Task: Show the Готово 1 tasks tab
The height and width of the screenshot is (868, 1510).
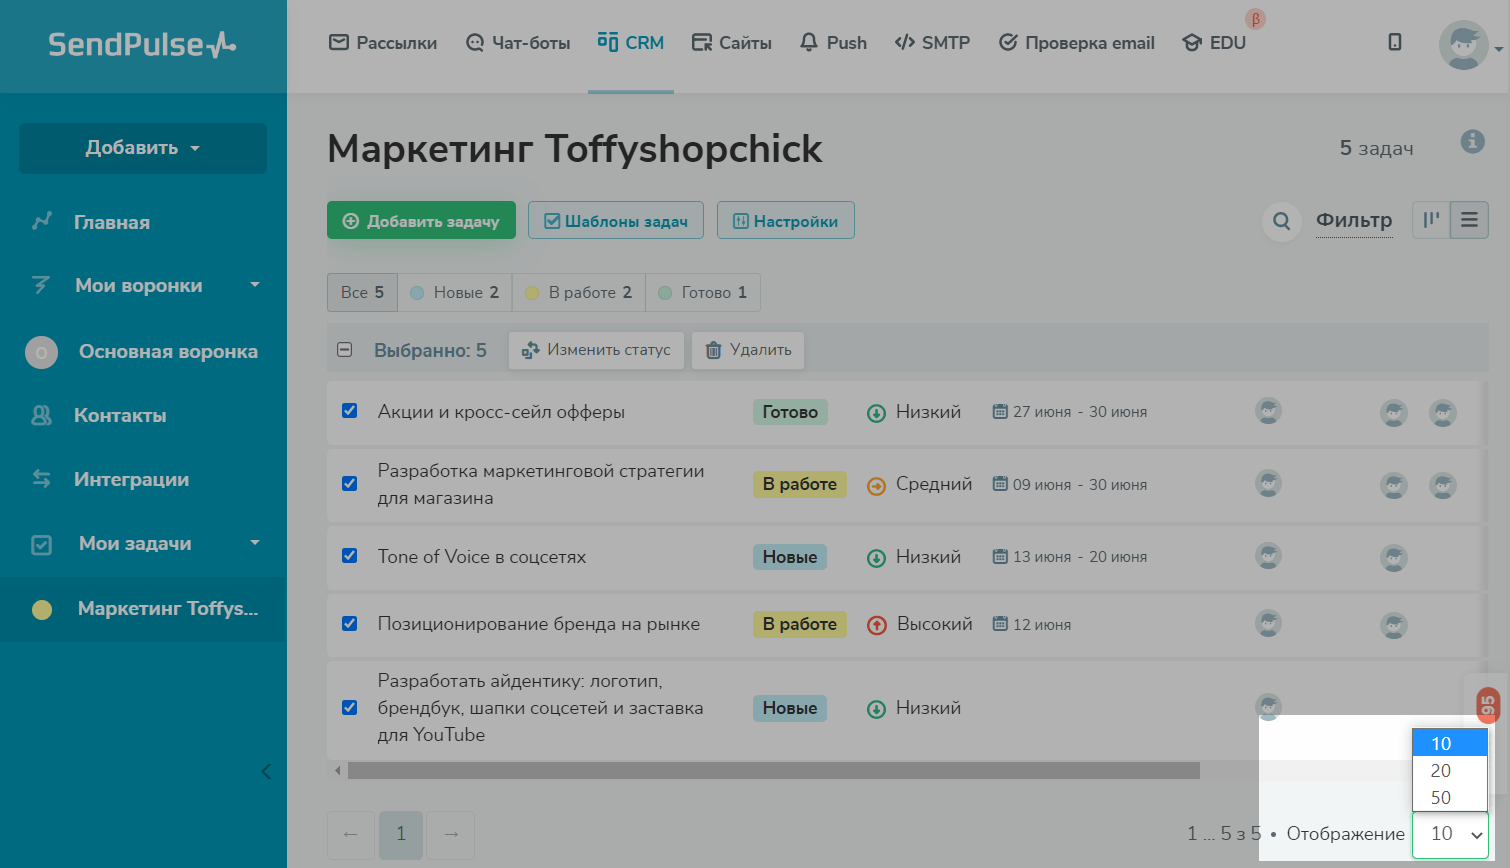Action: (x=703, y=293)
